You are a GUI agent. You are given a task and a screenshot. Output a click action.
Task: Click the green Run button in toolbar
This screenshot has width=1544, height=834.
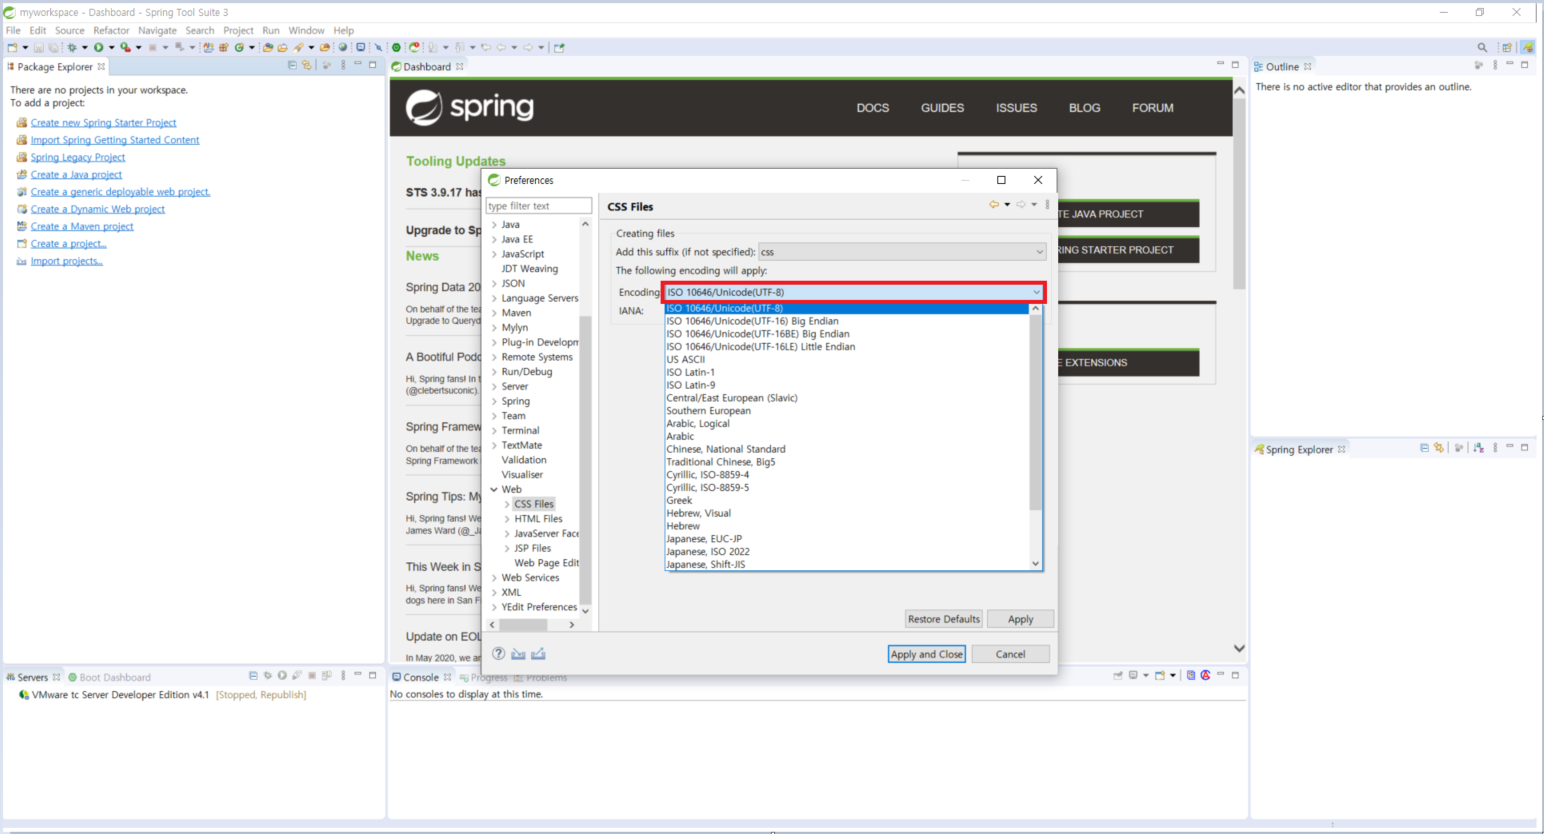click(98, 47)
